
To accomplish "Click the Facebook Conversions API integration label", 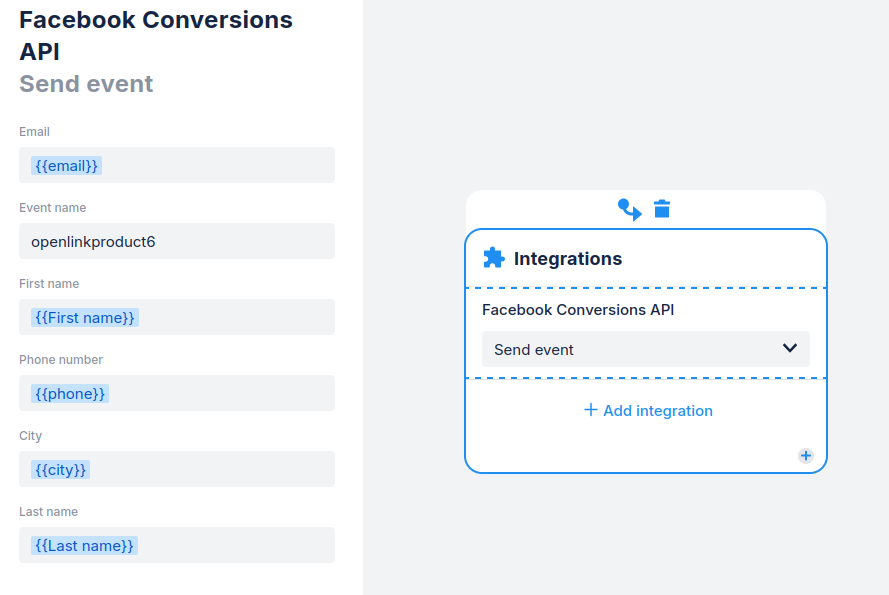I will [578, 310].
